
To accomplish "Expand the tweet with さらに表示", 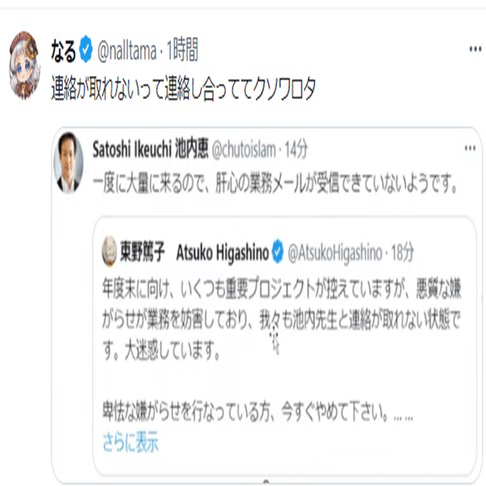I will 131,442.
